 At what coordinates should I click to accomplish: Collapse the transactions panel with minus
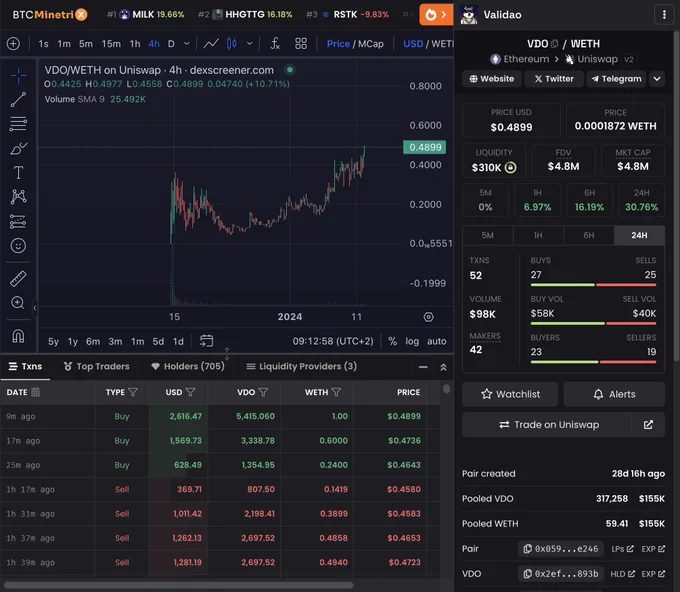(423, 367)
